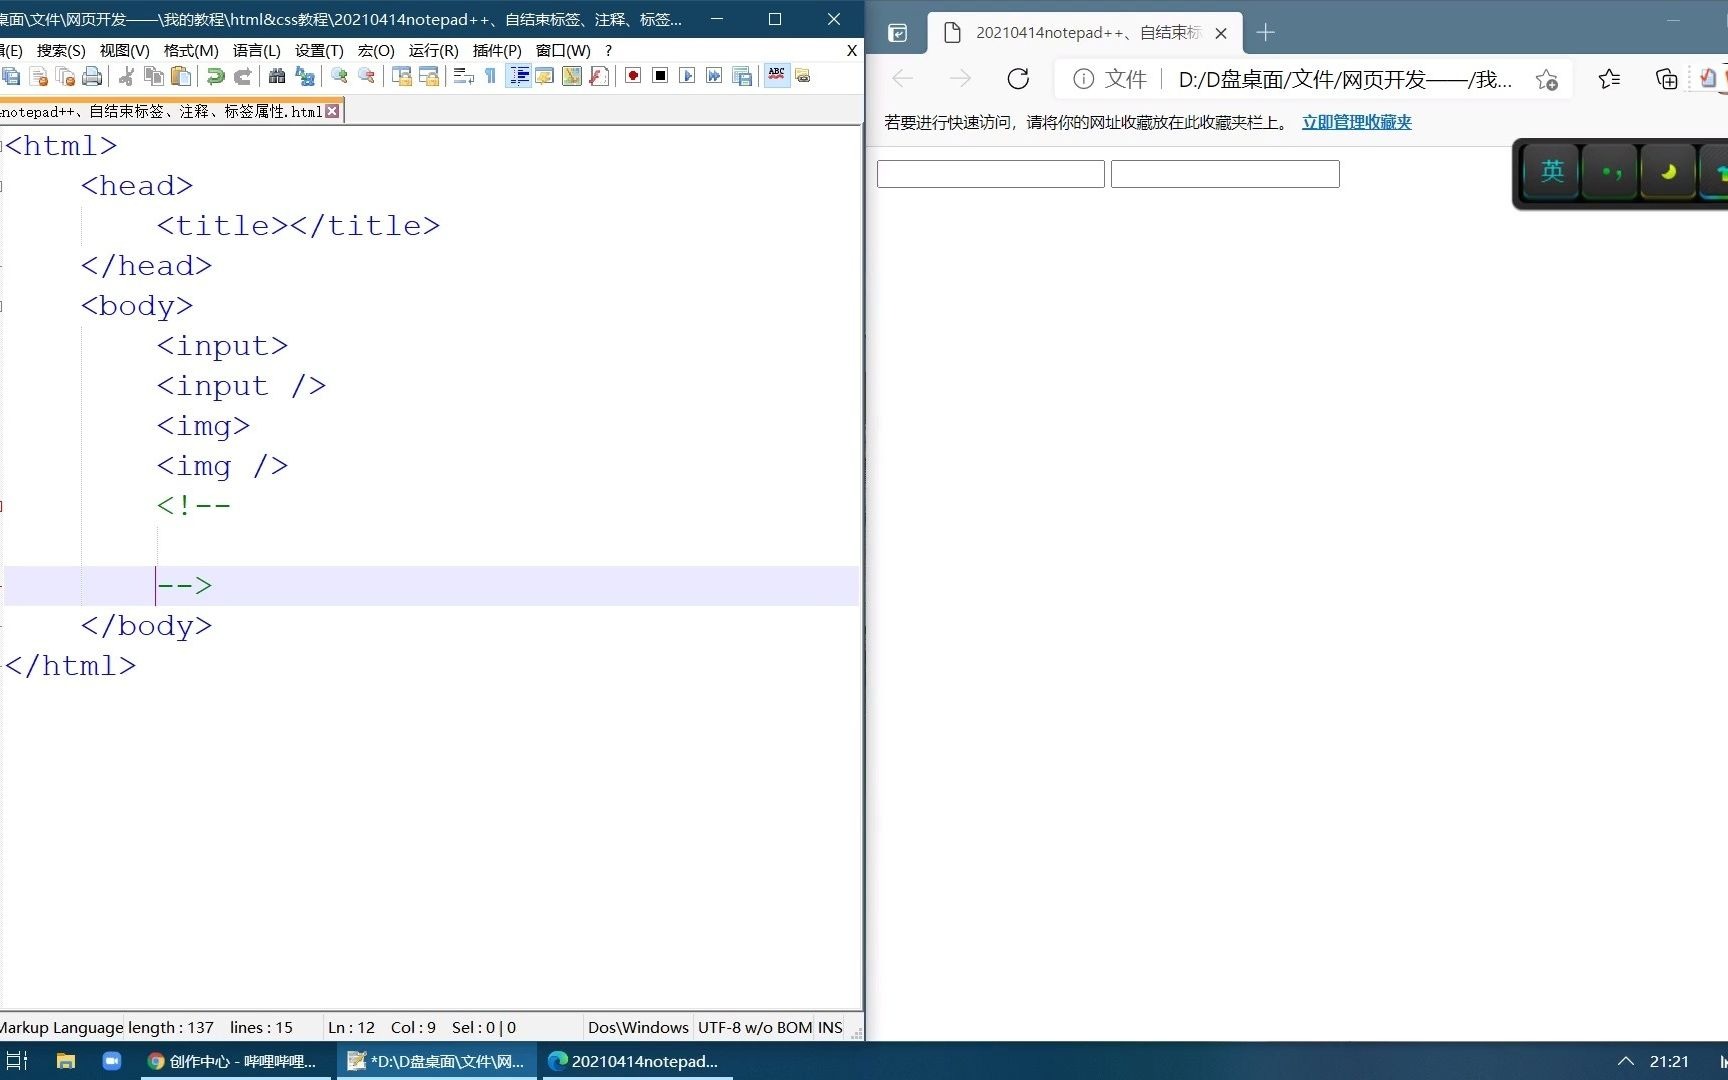This screenshot has height=1080, width=1728.
Task: Click the Cut scissors icon
Action: click(127, 76)
